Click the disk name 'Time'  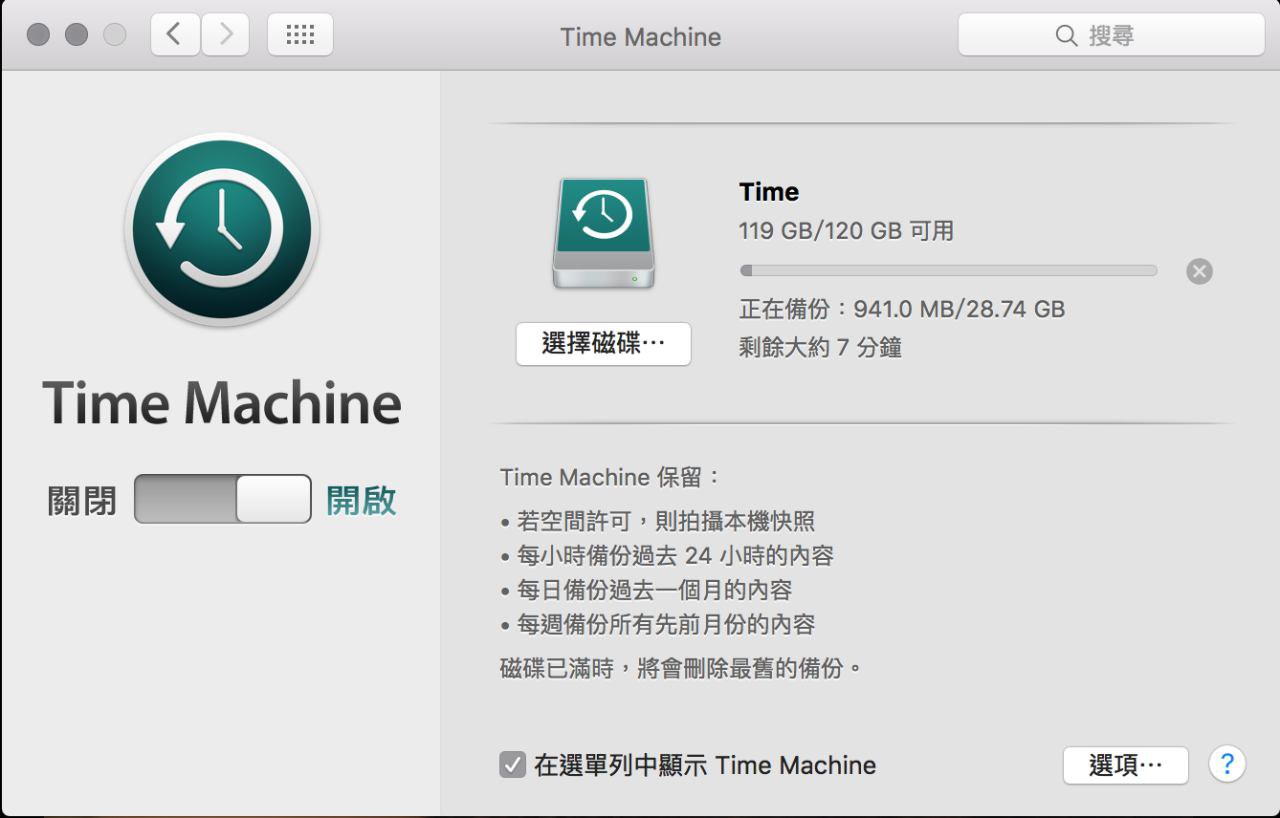769,192
